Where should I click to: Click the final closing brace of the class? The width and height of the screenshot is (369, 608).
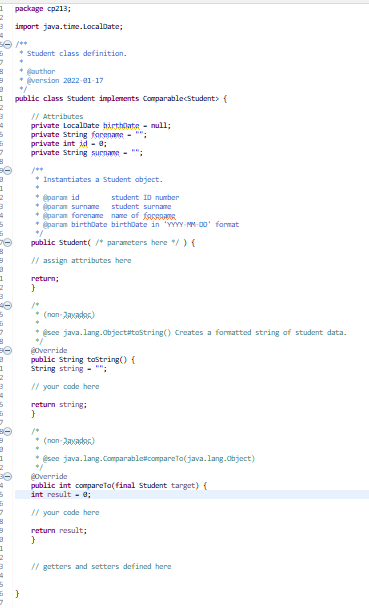pos(17,594)
